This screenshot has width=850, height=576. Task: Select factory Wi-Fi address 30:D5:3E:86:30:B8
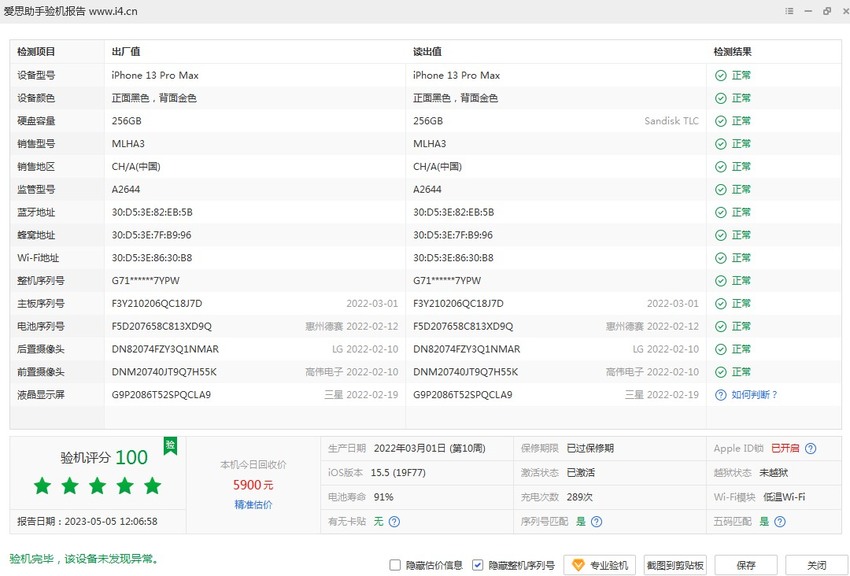point(152,258)
